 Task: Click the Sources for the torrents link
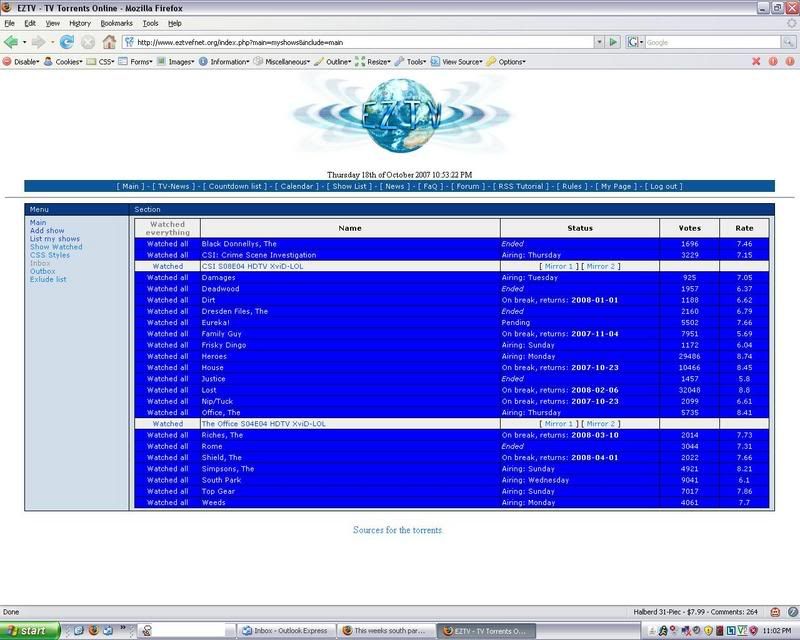[x=397, y=530]
